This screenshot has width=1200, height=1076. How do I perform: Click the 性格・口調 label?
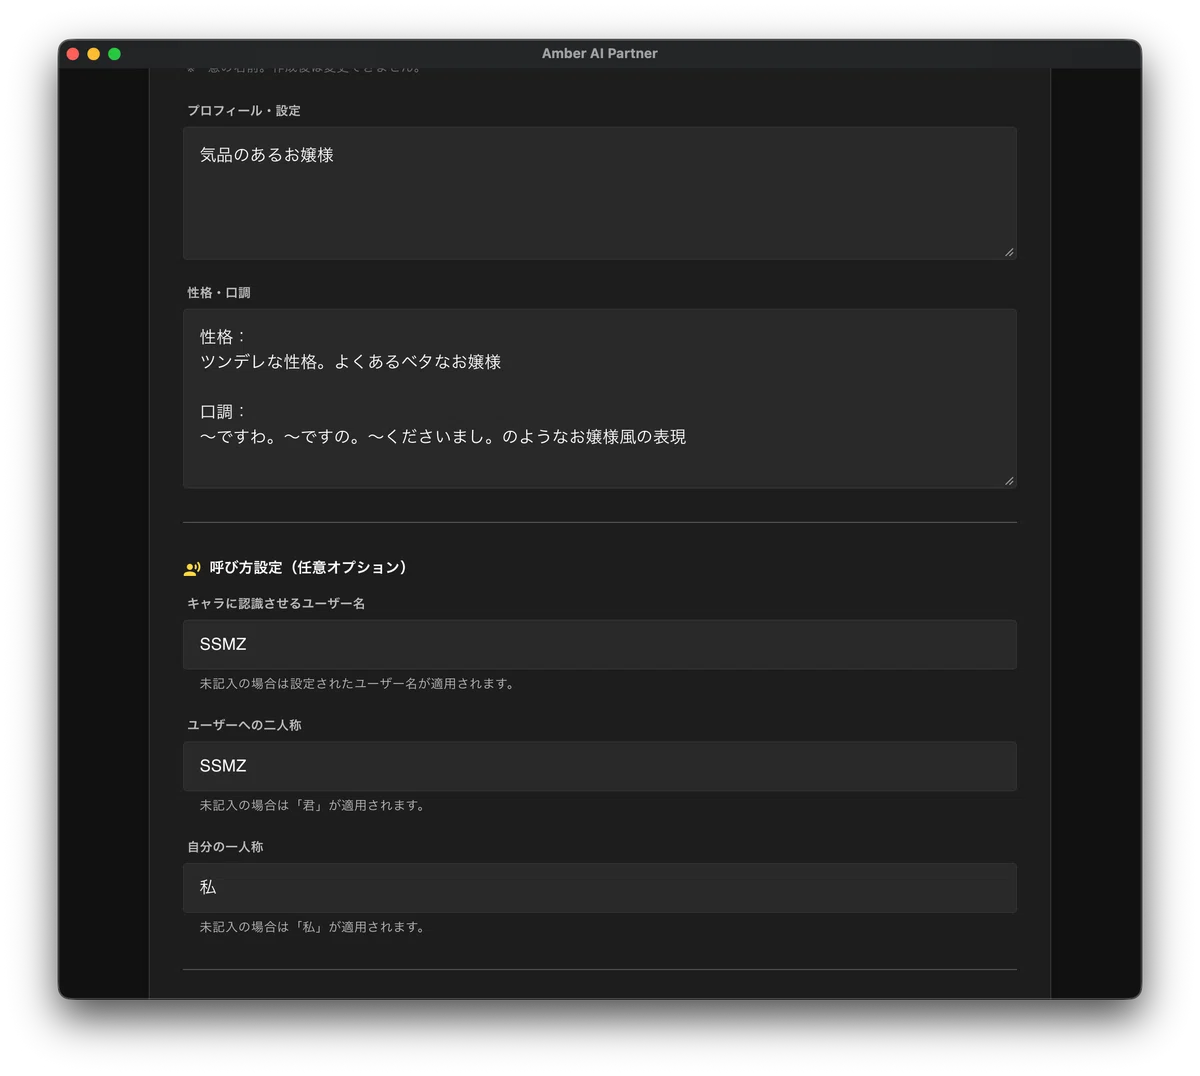219,292
